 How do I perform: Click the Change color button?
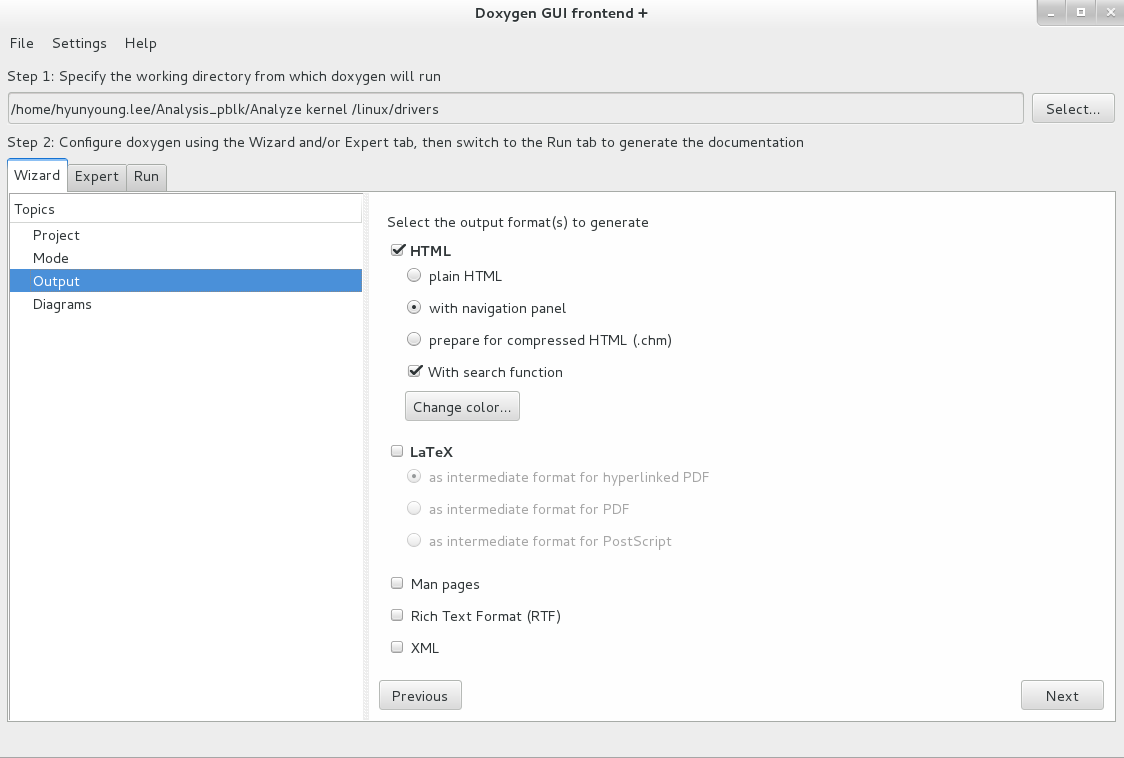coord(462,407)
